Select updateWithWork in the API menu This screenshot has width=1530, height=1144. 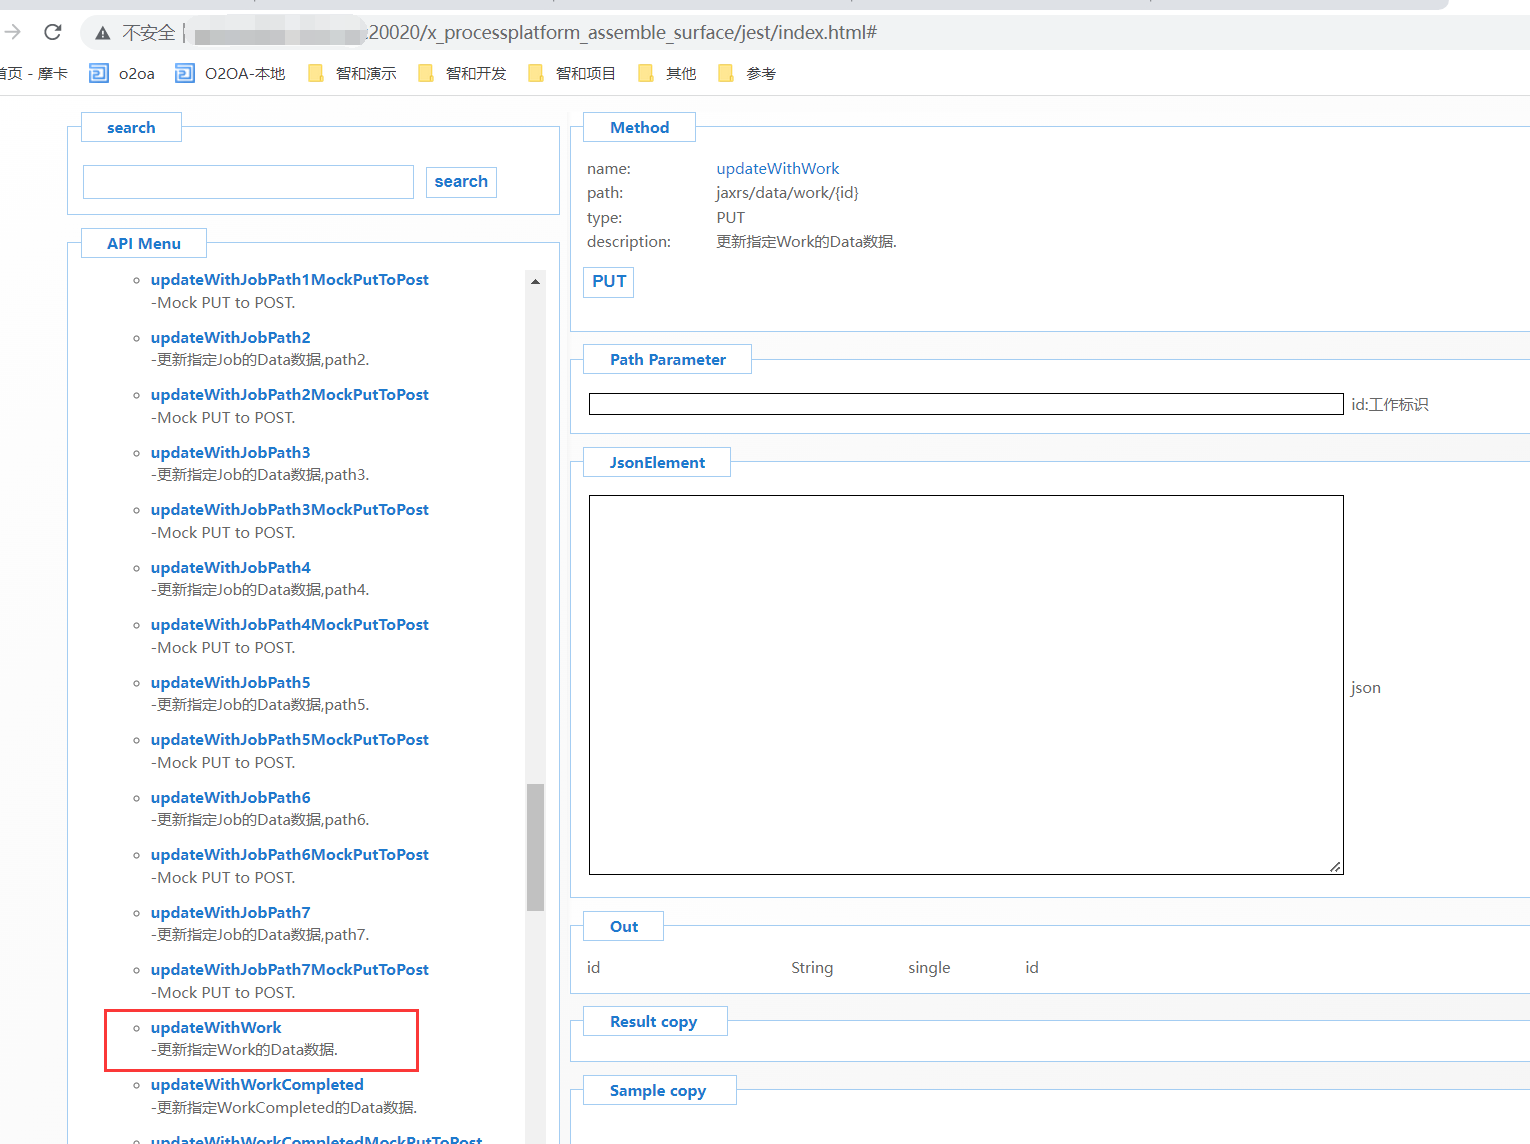click(x=216, y=1027)
